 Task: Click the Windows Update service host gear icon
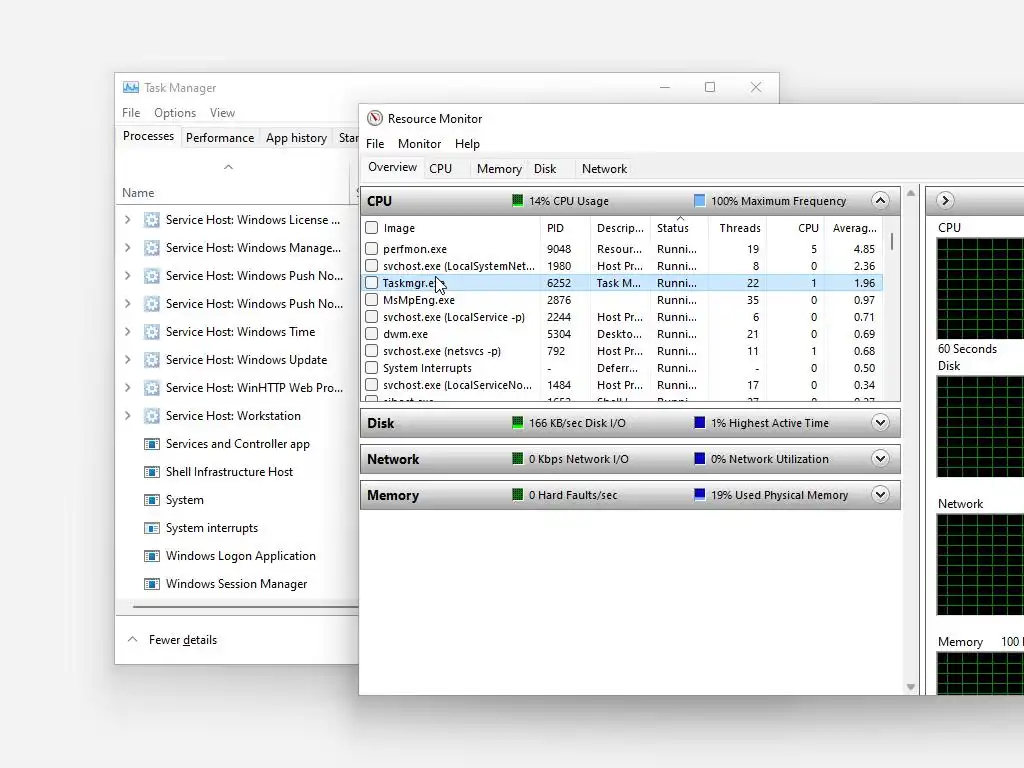(x=152, y=360)
